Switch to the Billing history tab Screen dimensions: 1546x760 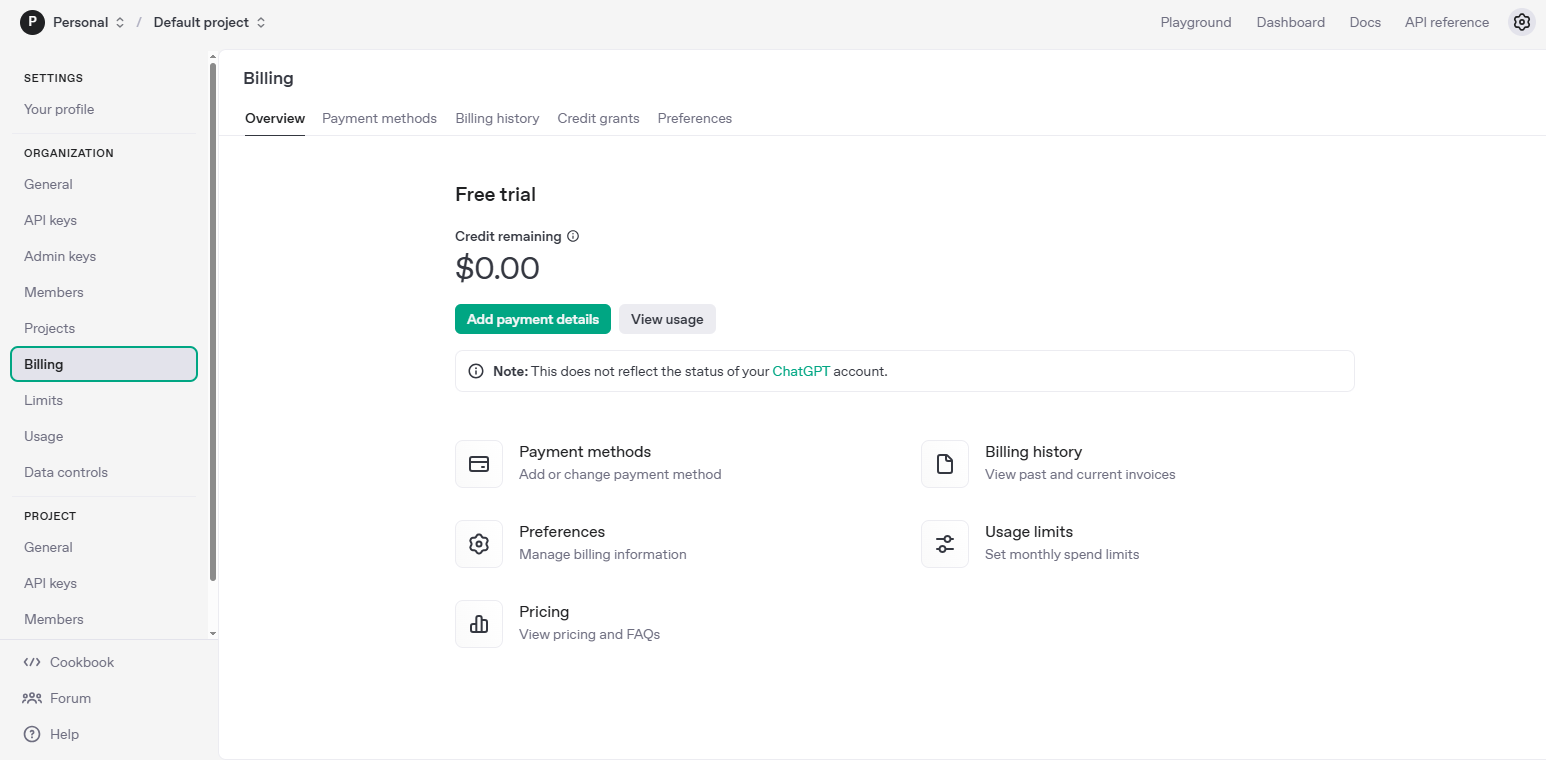click(x=497, y=118)
